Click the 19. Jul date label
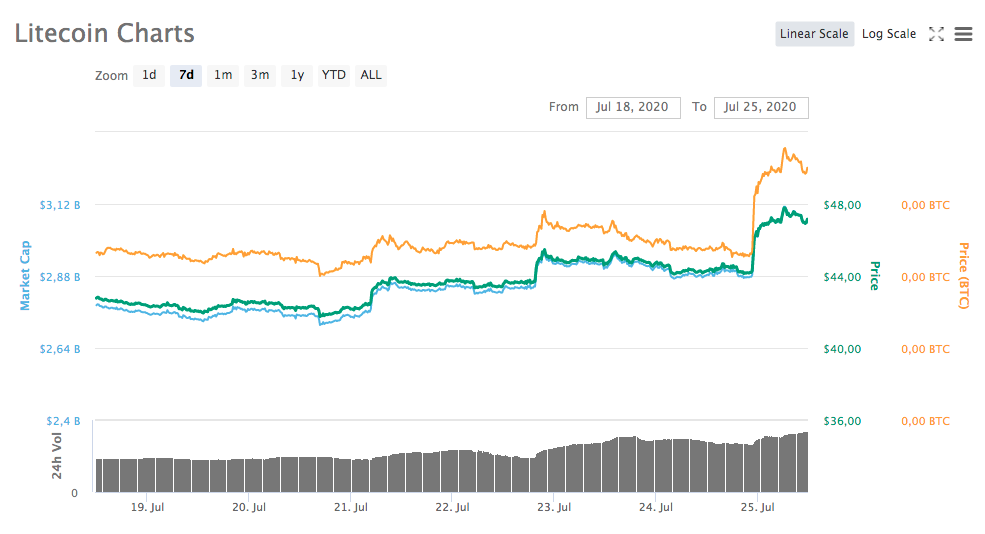 coord(148,508)
